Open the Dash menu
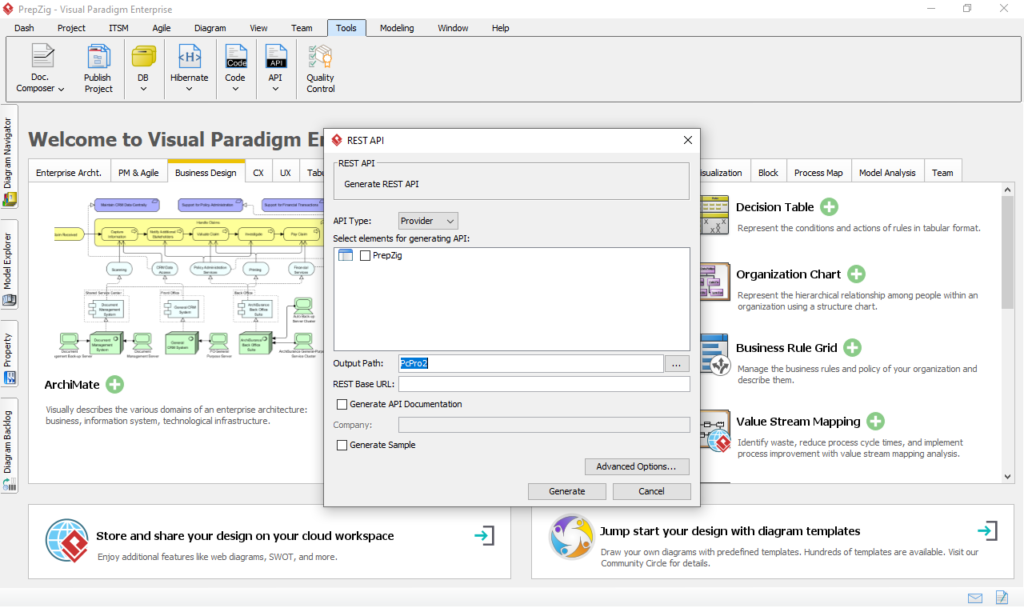This screenshot has width=1024, height=608. [x=24, y=28]
